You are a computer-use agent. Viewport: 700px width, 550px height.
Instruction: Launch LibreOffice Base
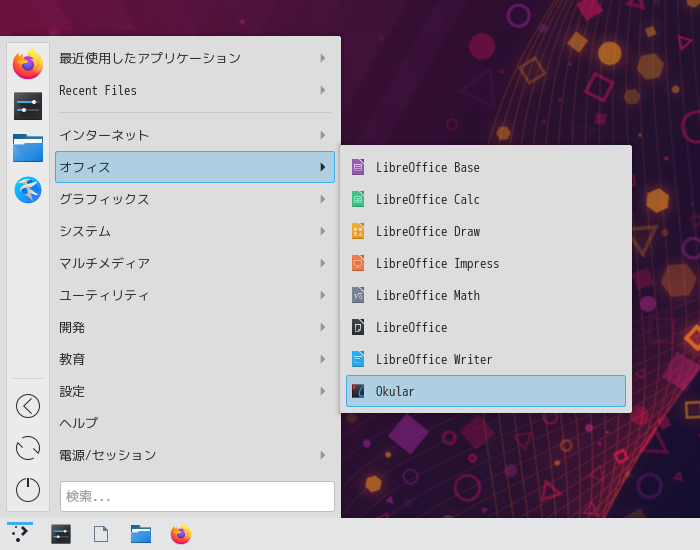[486, 167]
